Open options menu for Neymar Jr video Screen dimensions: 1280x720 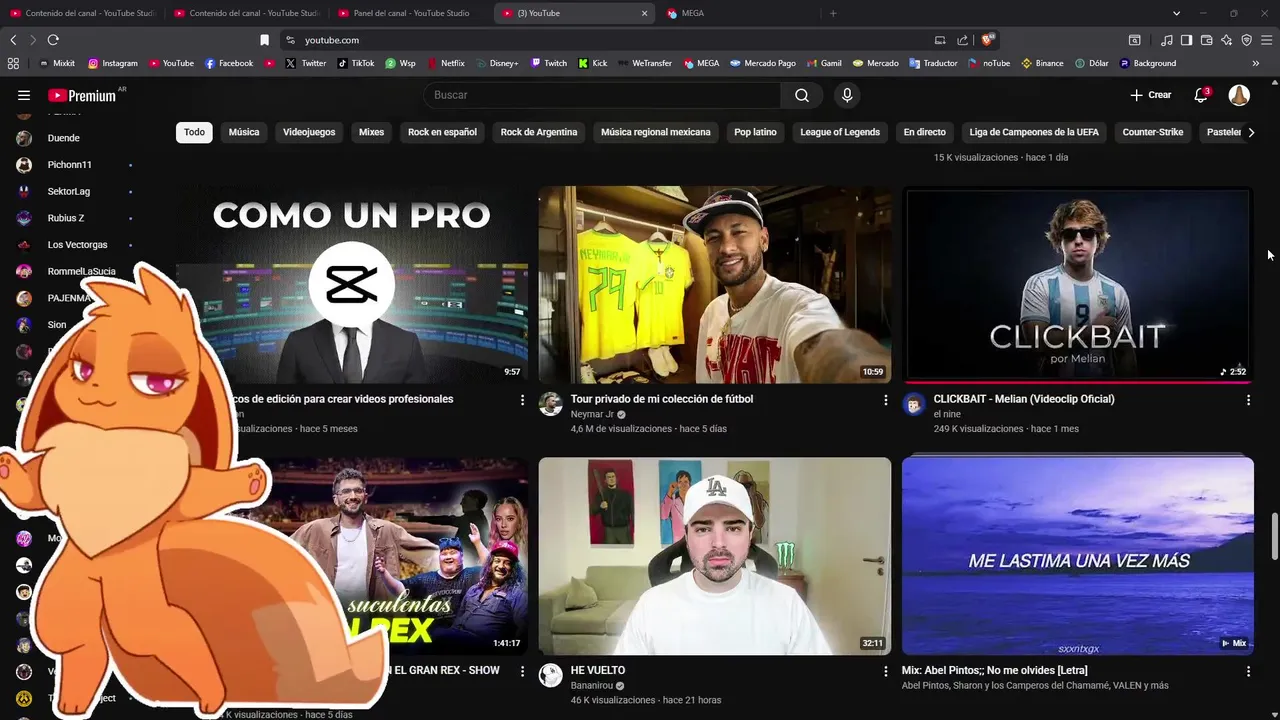tap(885, 400)
